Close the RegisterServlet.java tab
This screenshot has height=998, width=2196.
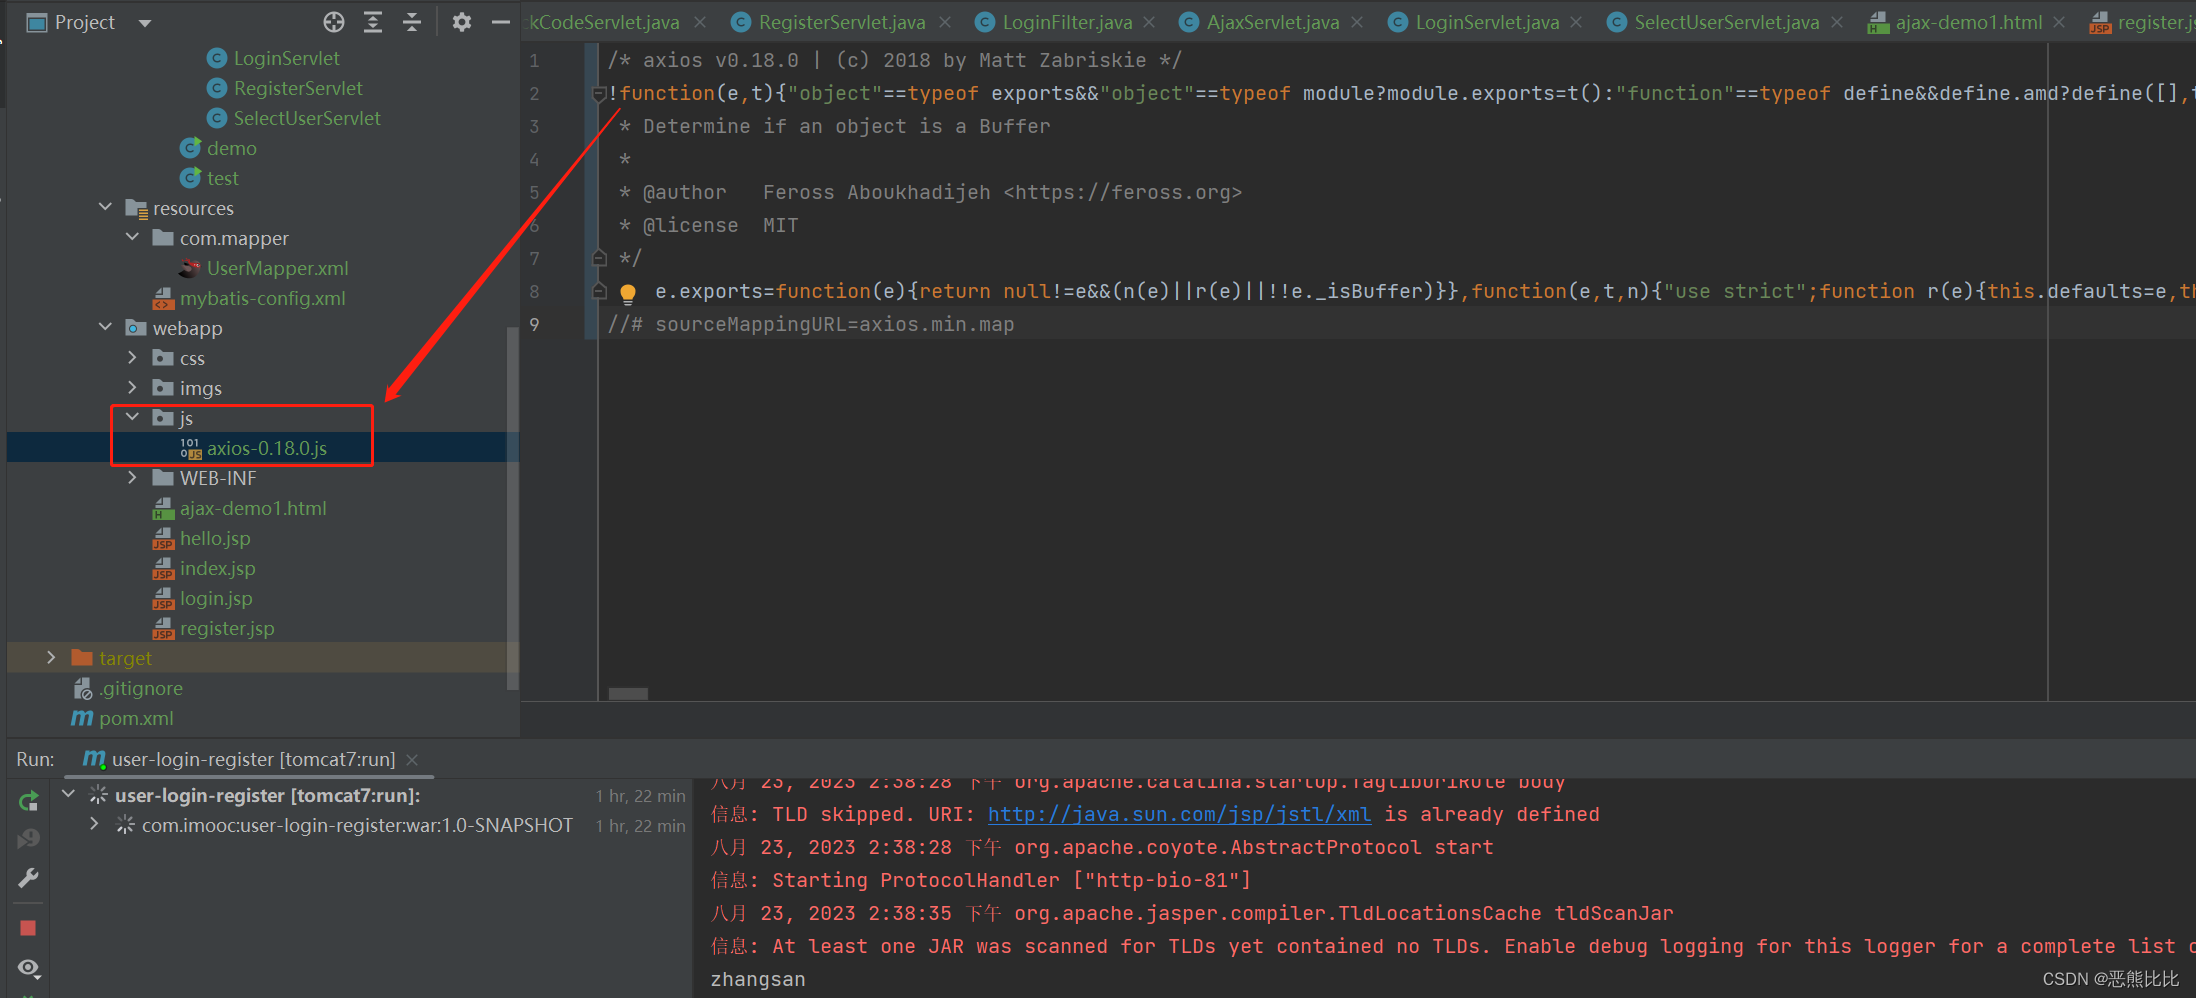945,22
